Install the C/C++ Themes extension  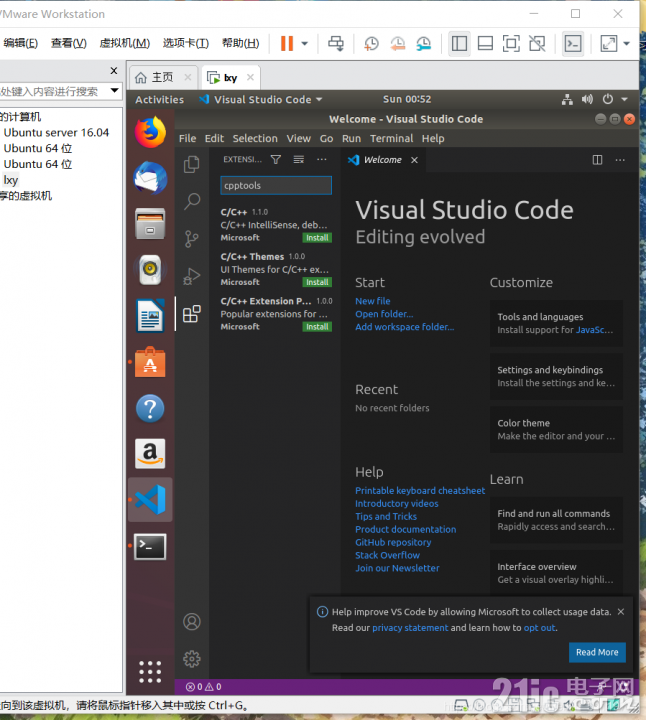(x=317, y=282)
